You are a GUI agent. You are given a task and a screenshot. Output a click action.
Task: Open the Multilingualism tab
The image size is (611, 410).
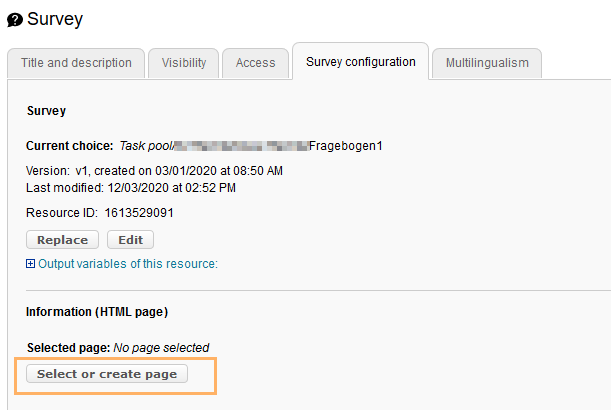(x=487, y=63)
